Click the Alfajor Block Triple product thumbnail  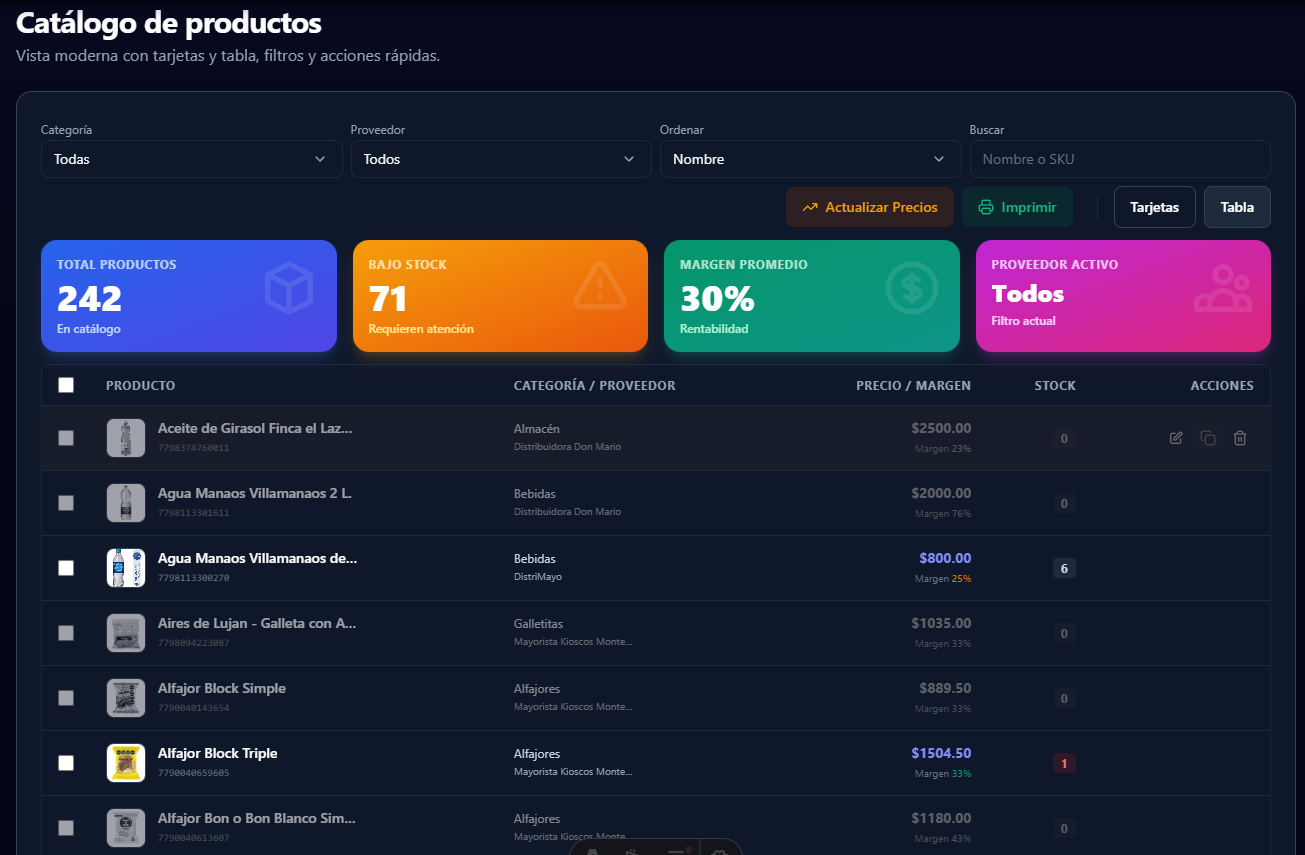[126, 763]
